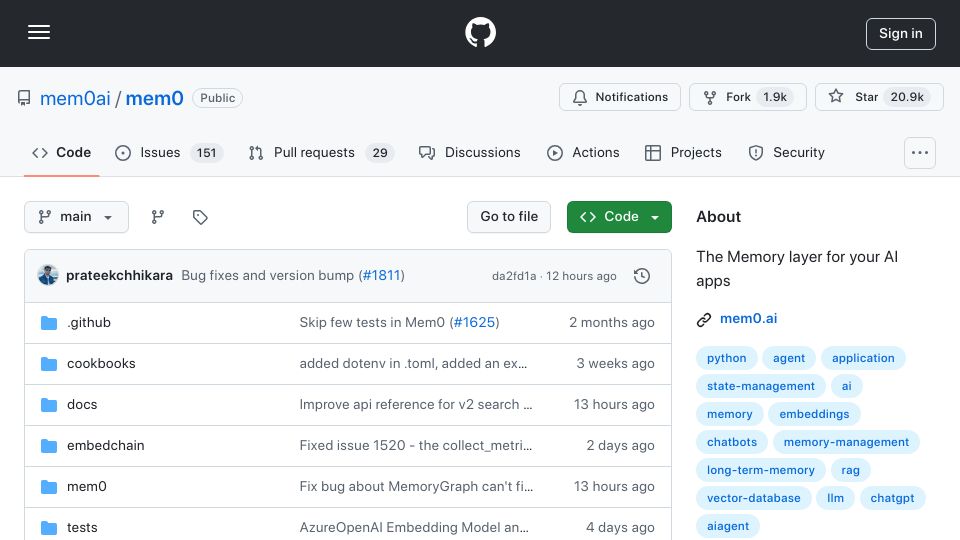
Task: Expand the green Code dropdown button
Action: point(619,217)
